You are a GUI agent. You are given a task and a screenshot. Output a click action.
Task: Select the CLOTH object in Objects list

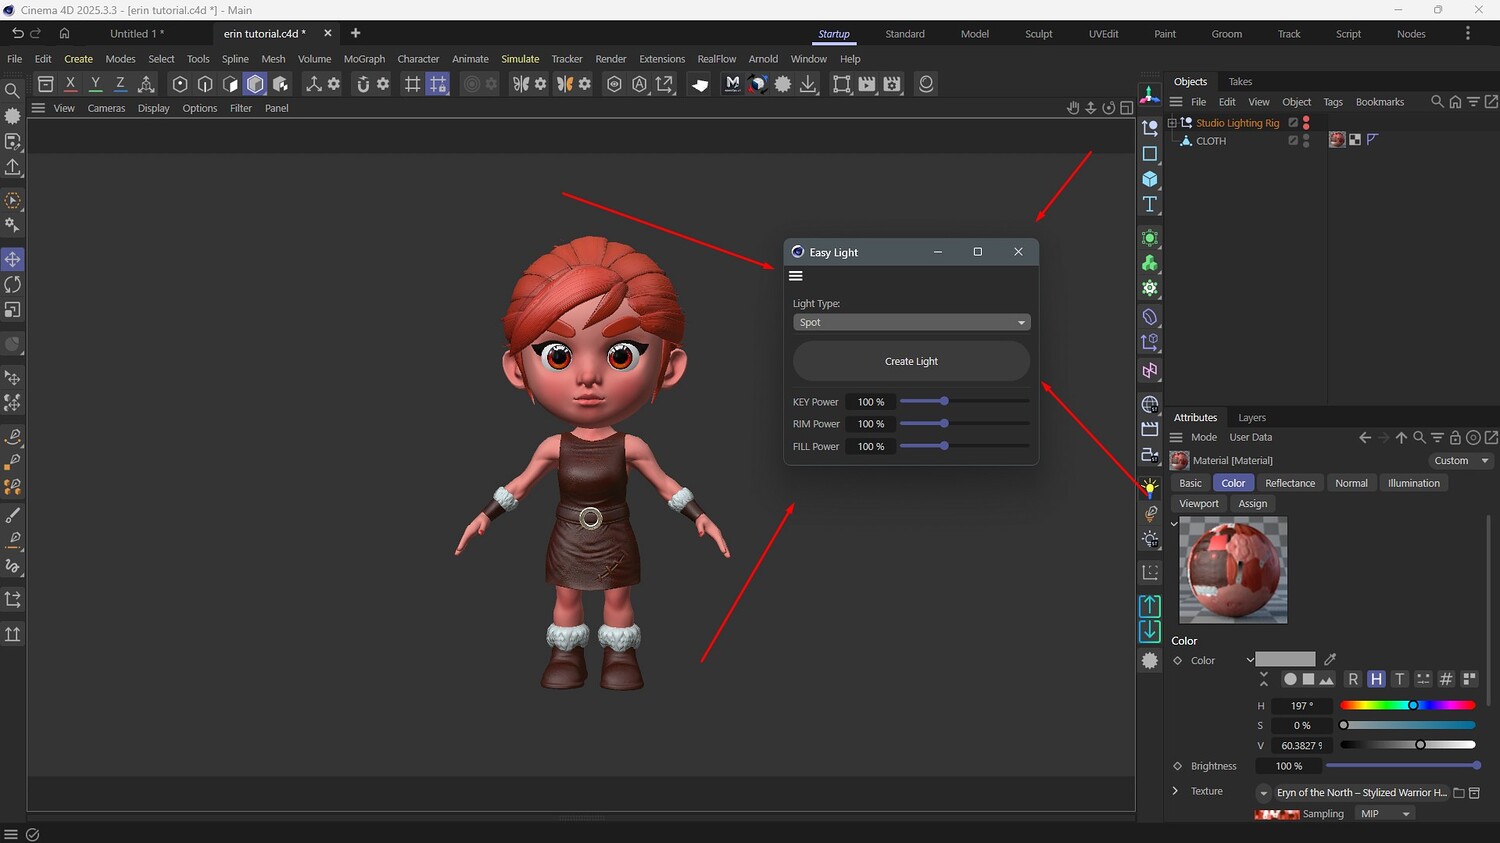pos(1211,141)
